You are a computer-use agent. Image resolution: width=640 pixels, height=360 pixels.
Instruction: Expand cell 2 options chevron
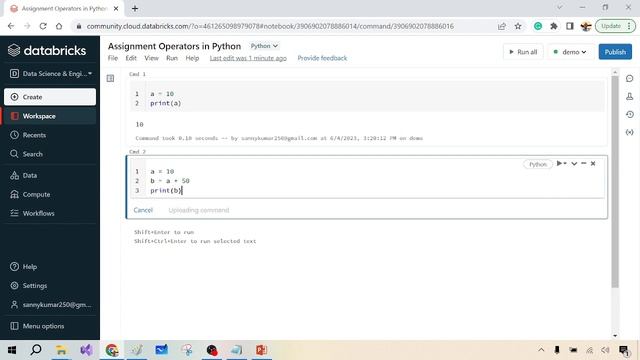click(x=574, y=164)
